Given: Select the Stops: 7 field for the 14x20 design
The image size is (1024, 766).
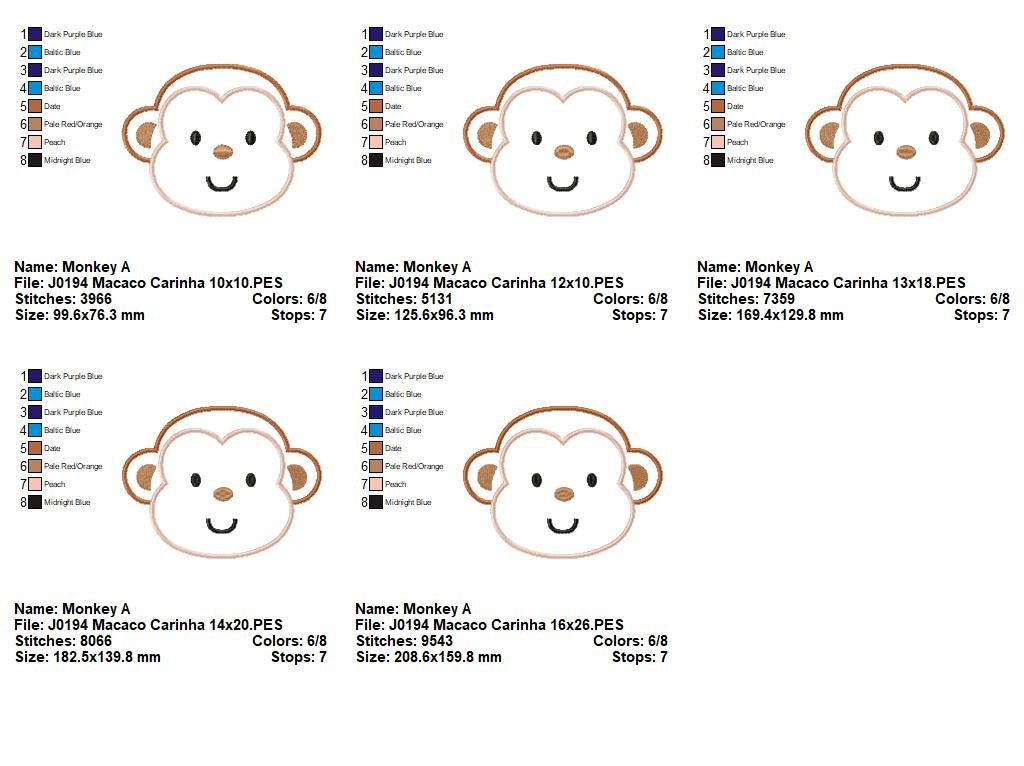Looking at the screenshot, I should pos(297,657).
